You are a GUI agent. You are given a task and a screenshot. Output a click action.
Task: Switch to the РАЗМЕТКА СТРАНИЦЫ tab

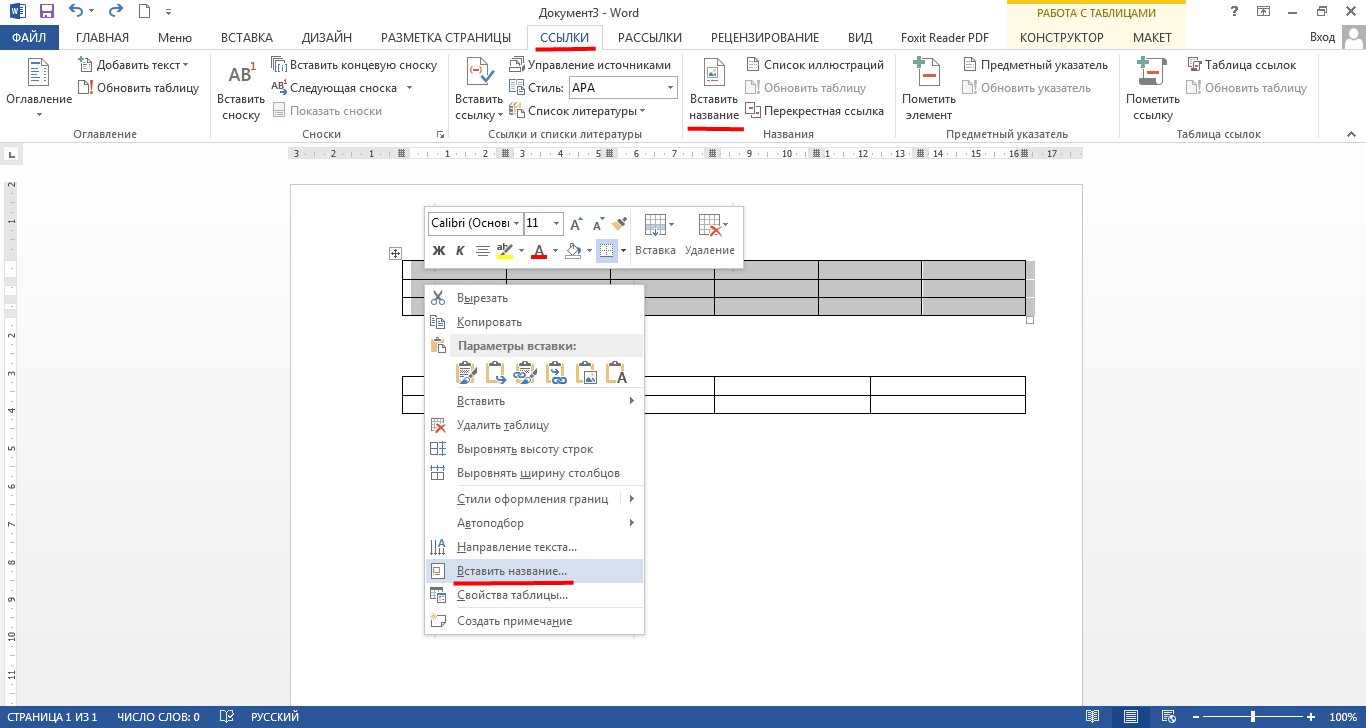pos(446,38)
